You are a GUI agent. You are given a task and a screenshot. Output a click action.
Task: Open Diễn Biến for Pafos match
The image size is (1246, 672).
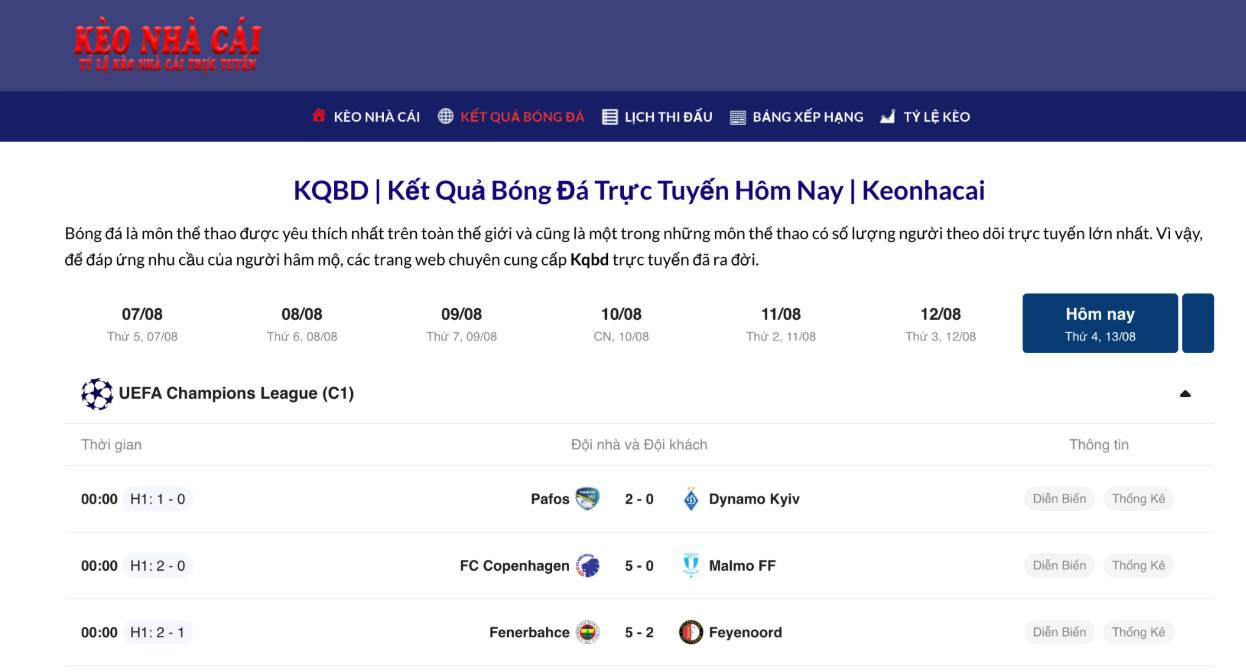tap(1059, 499)
